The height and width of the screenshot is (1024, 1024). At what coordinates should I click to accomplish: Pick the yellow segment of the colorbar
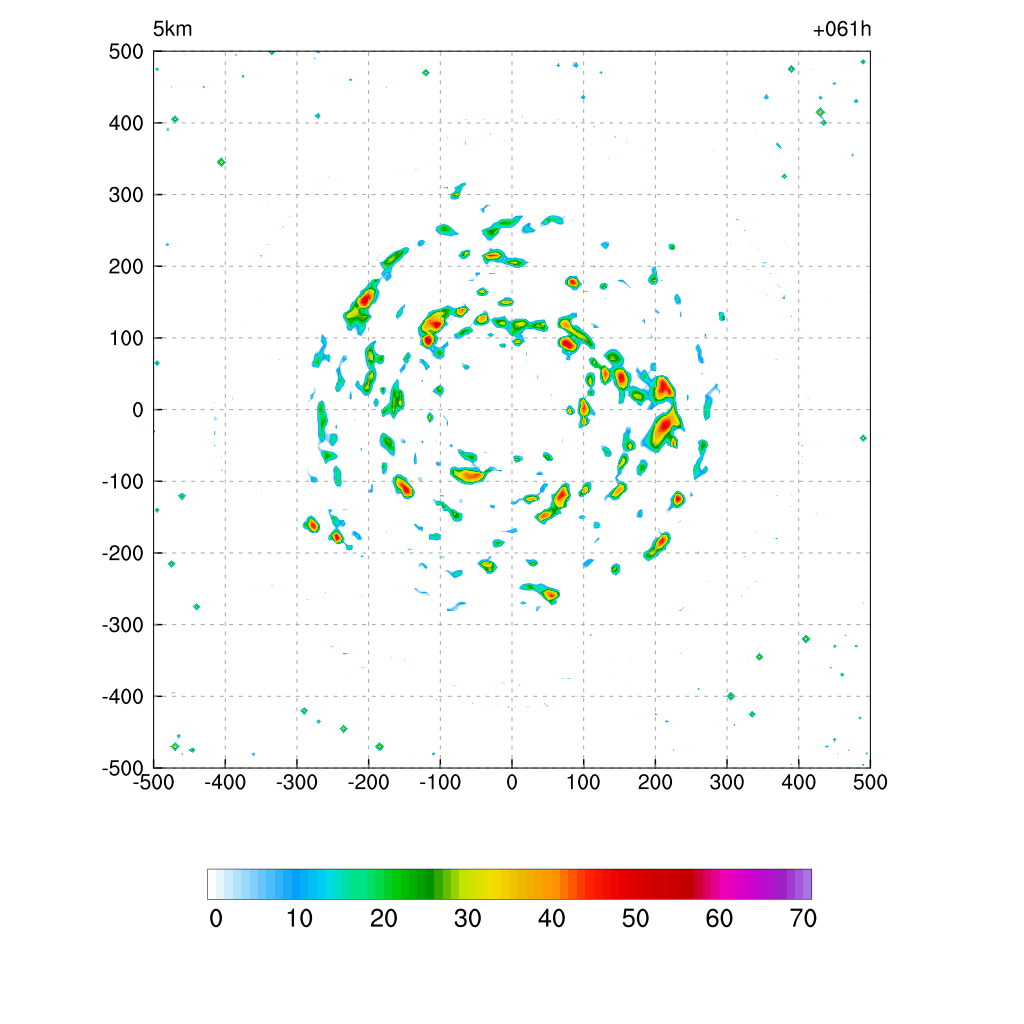tap(493, 884)
